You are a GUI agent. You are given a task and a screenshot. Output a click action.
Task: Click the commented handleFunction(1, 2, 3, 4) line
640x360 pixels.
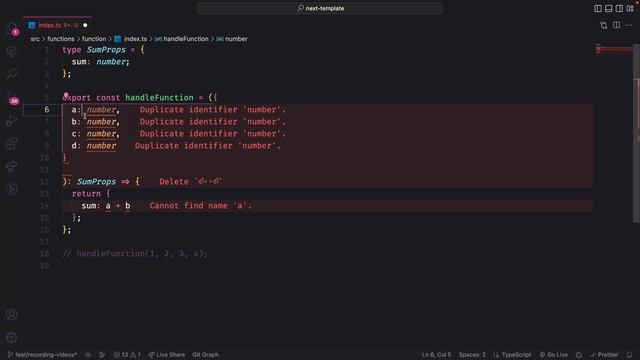(135, 253)
